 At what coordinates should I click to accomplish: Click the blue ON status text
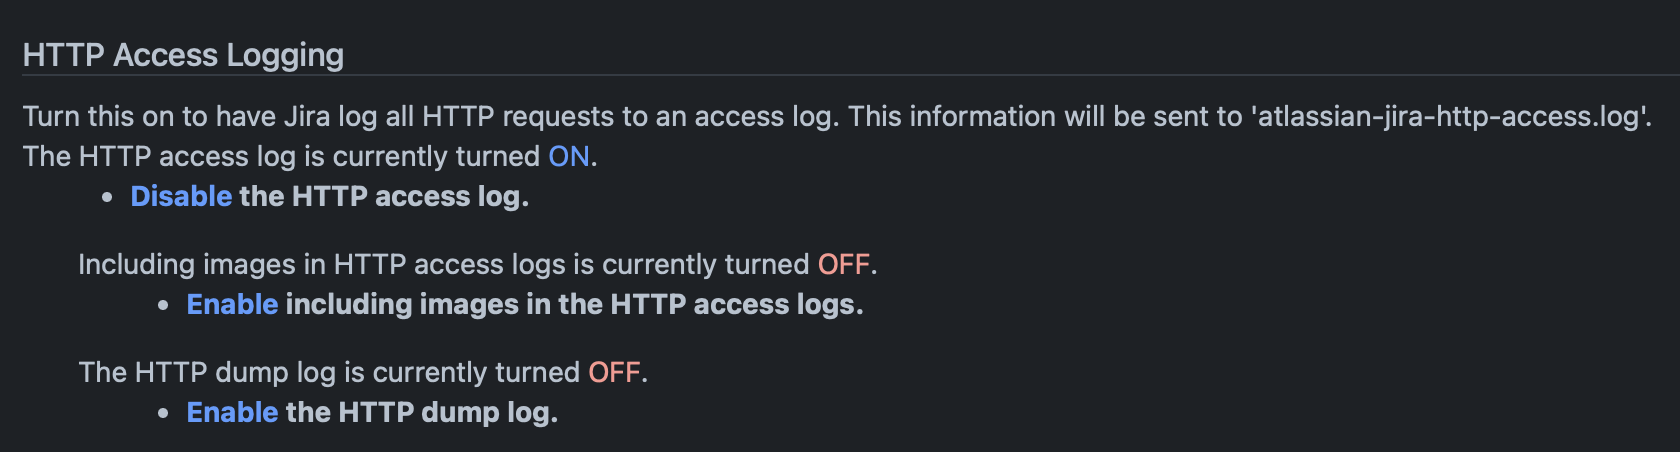pyautogui.click(x=569, y=157)
